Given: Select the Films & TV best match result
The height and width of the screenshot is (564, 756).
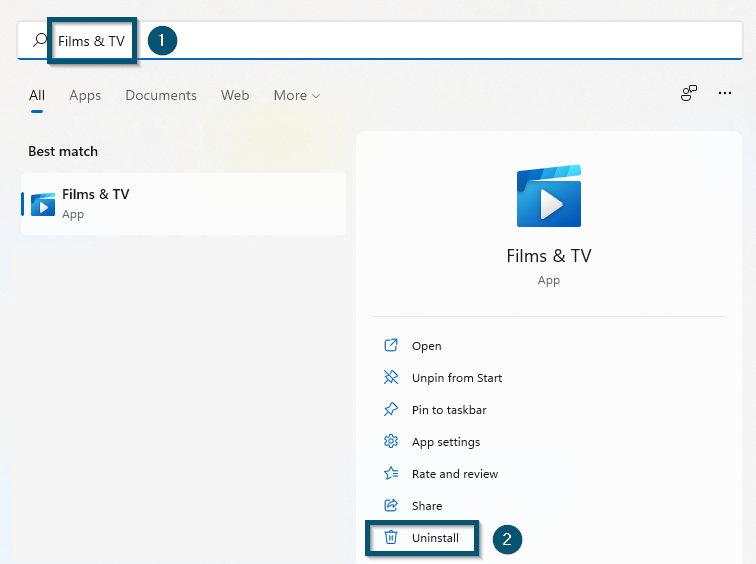Looking at the screenshot, I should click(x=184, y=204).
